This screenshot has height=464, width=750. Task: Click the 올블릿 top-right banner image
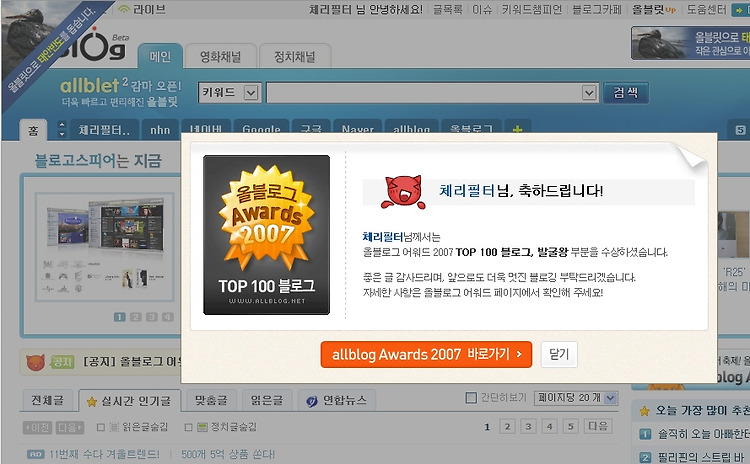690,43
